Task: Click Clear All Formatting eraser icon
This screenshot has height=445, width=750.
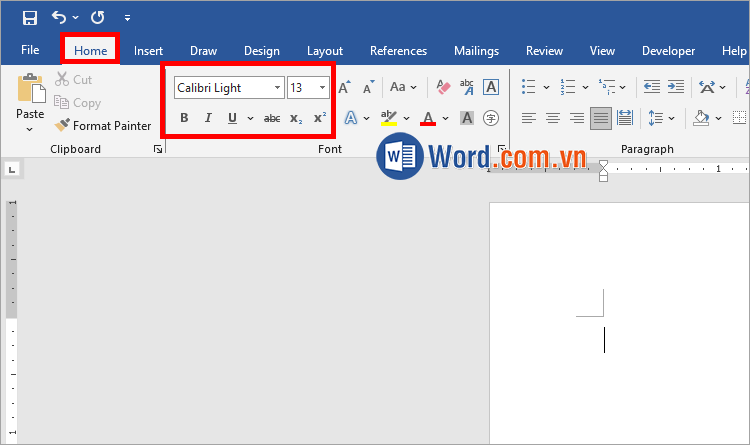Action: pos(444,88)
